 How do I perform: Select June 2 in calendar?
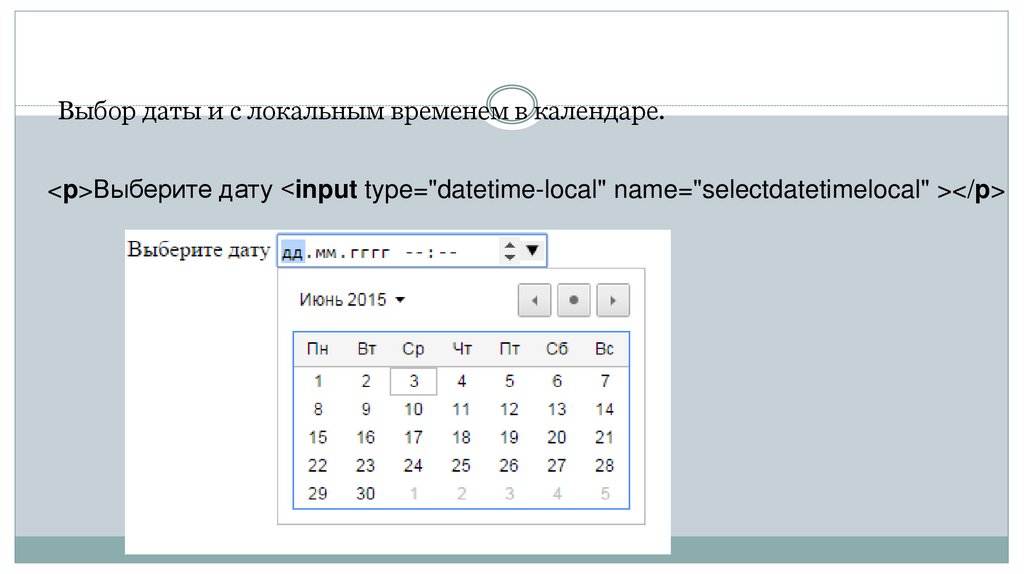pyautogui.click(x=366, y=381)
